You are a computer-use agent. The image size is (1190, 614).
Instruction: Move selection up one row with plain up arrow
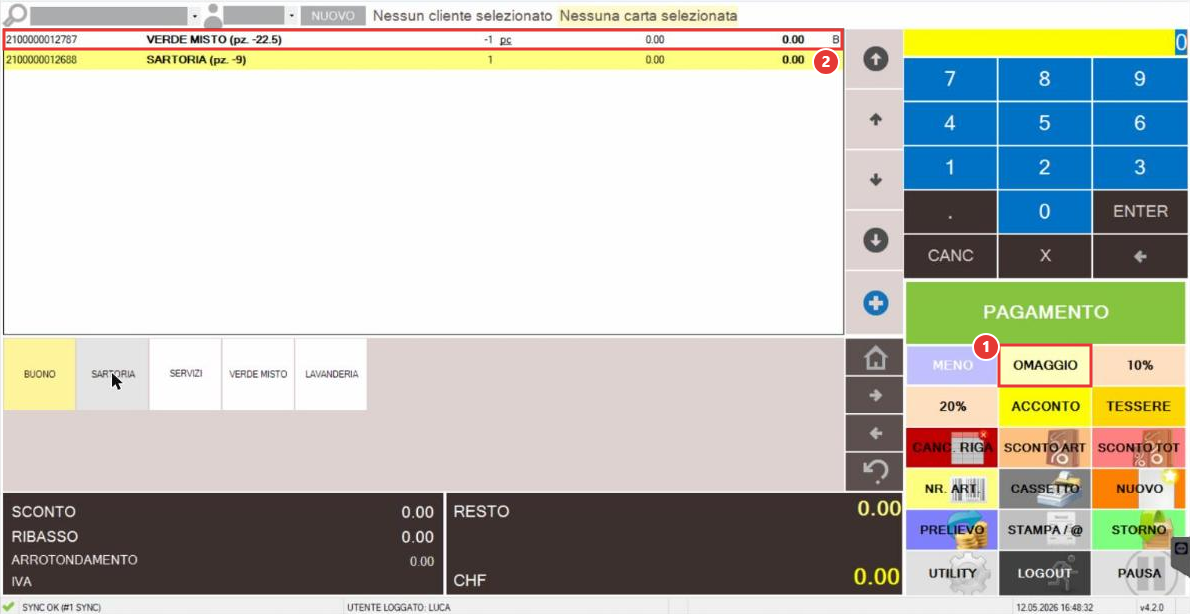click(876, 119)
